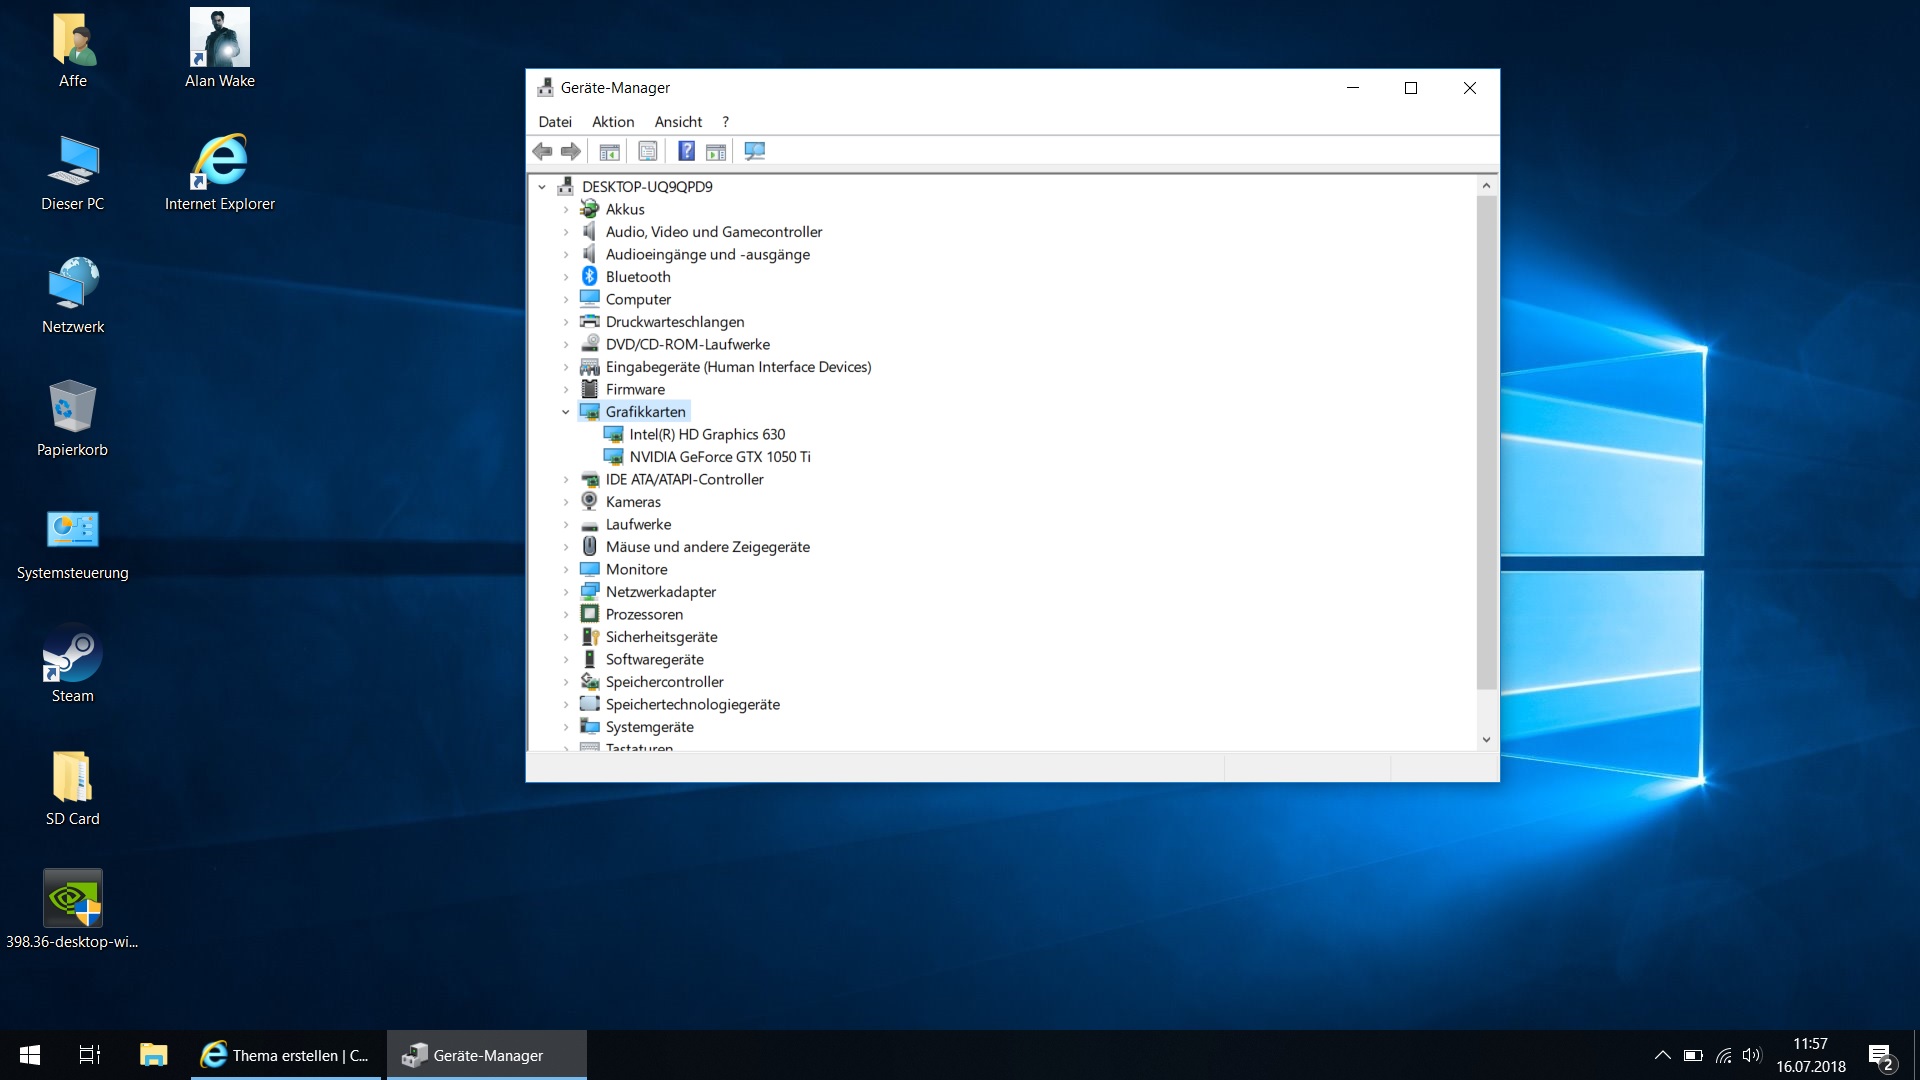Open the volume control in system tray
This screenshot has width=1920, height=1080.
pyautogui.click(x=1751, y=1055)
